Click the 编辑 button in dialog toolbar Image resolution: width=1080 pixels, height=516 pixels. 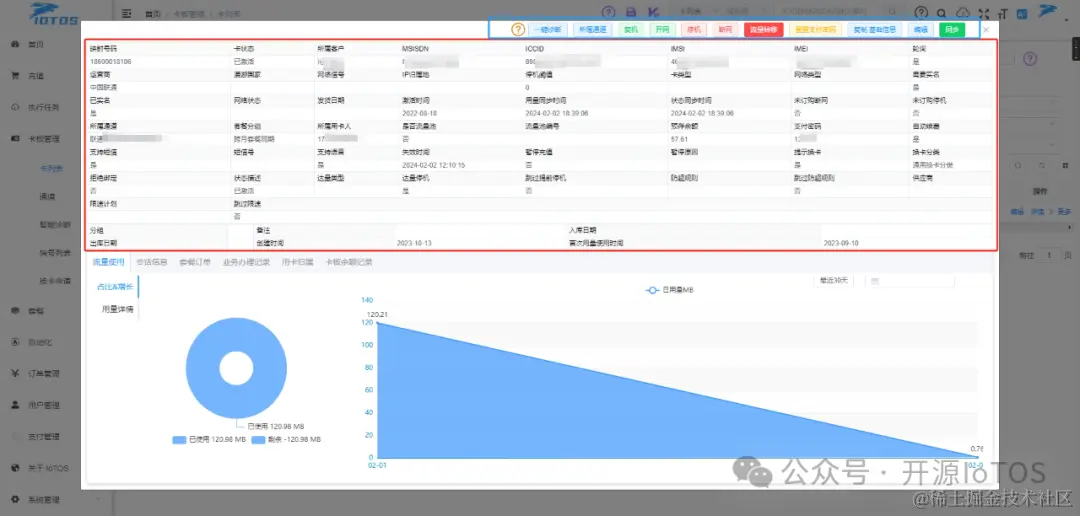click(x=920, y=30)
